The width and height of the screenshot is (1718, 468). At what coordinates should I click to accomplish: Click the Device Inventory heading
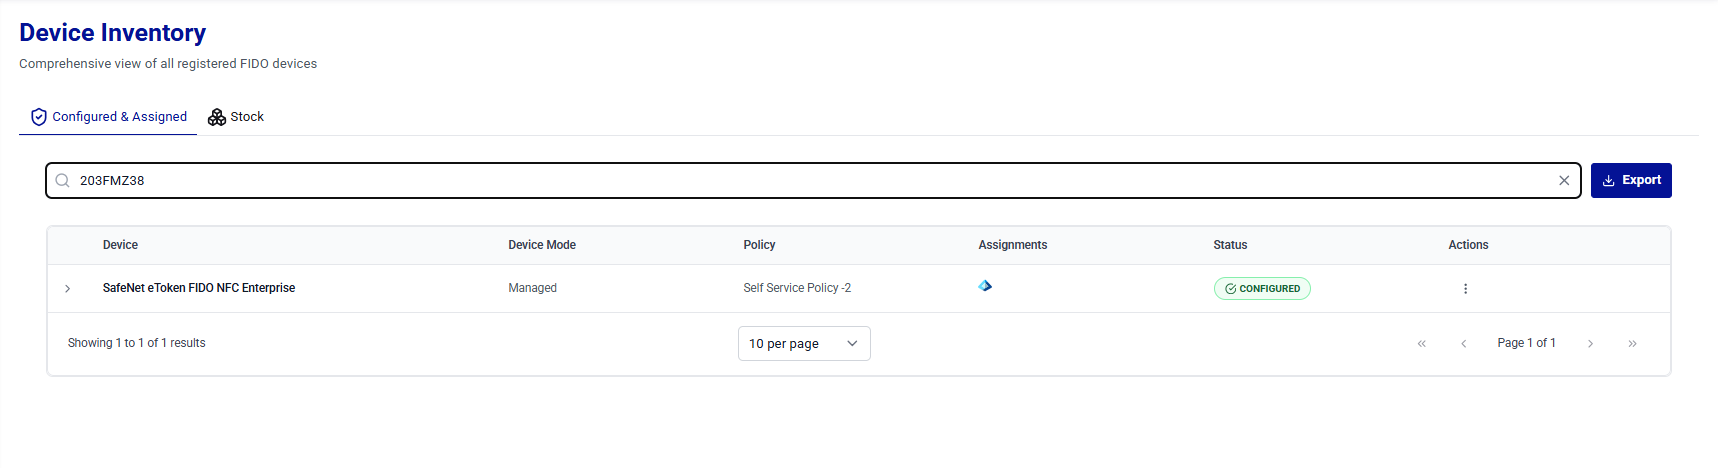(x=113, y=33)
